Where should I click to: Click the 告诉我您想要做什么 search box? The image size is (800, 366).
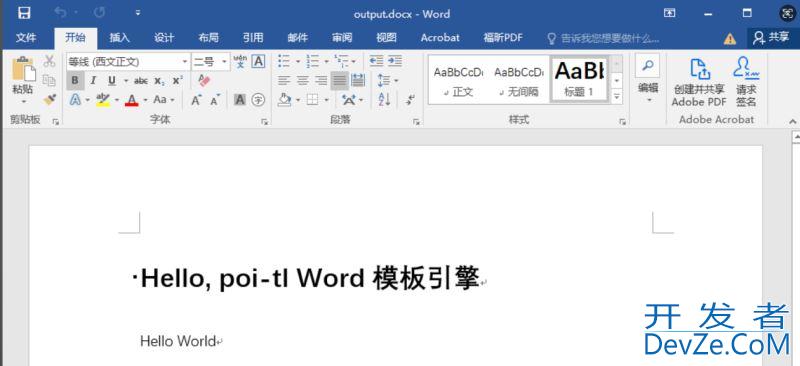point(603,38)
